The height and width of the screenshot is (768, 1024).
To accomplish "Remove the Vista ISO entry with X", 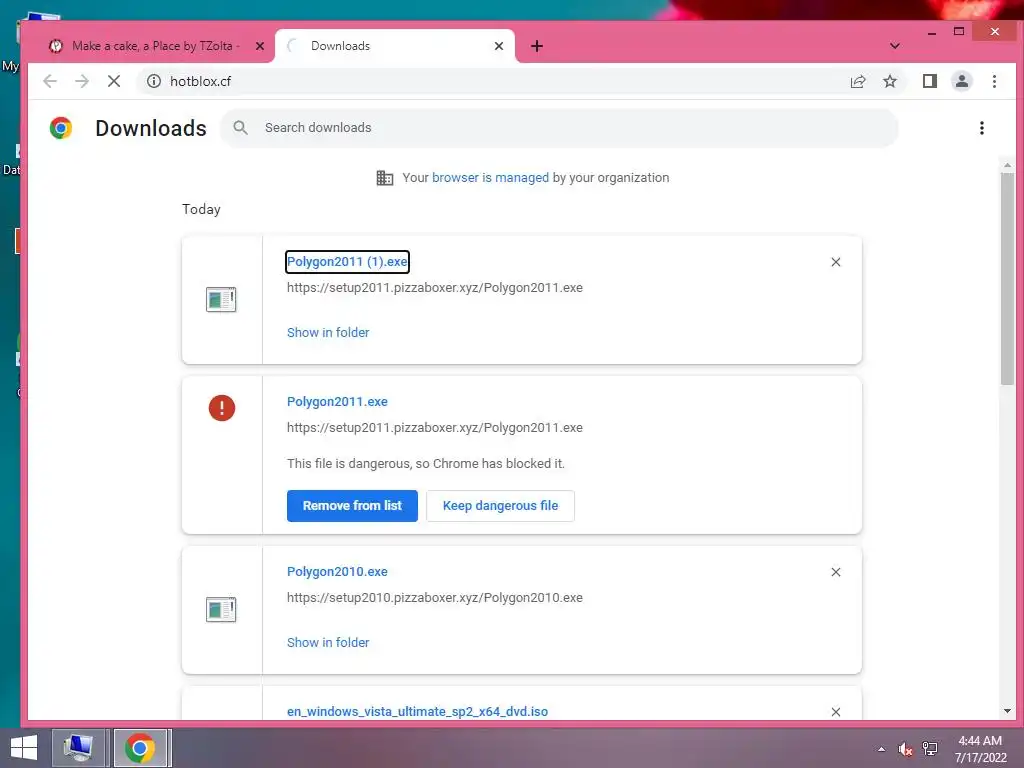I will coord(835,712).
